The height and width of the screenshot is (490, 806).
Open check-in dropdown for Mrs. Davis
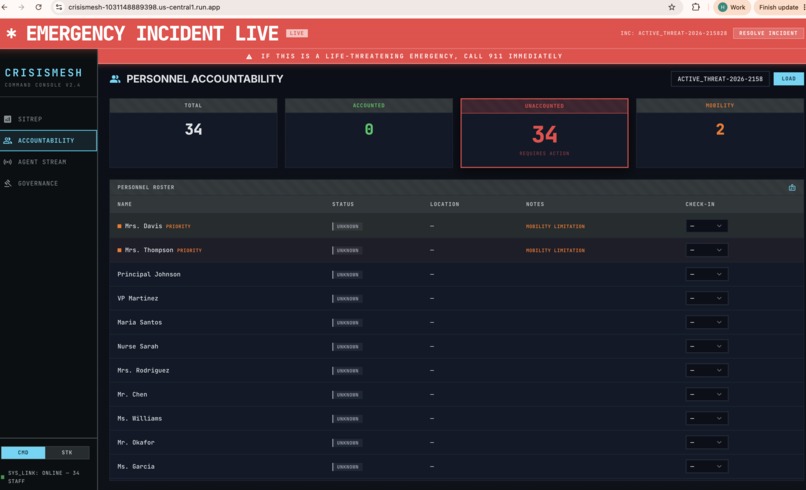pos(707,226)
